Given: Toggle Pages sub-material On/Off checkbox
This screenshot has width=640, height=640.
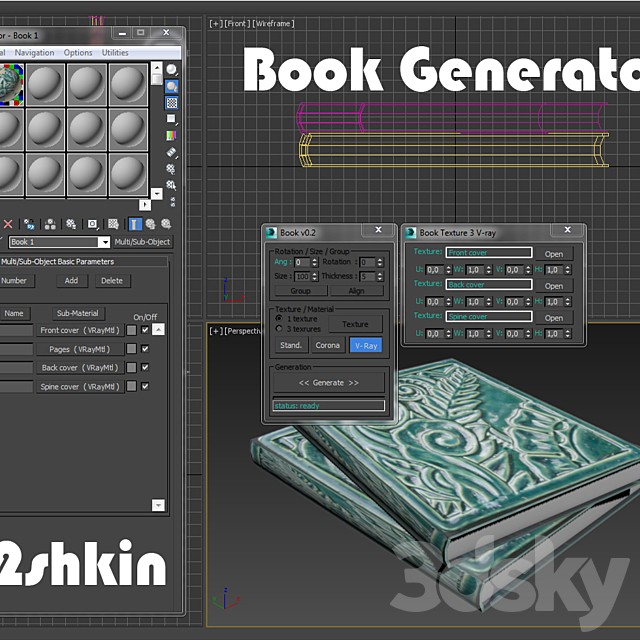Looking at the screenshot, I should tap(145, 349).
